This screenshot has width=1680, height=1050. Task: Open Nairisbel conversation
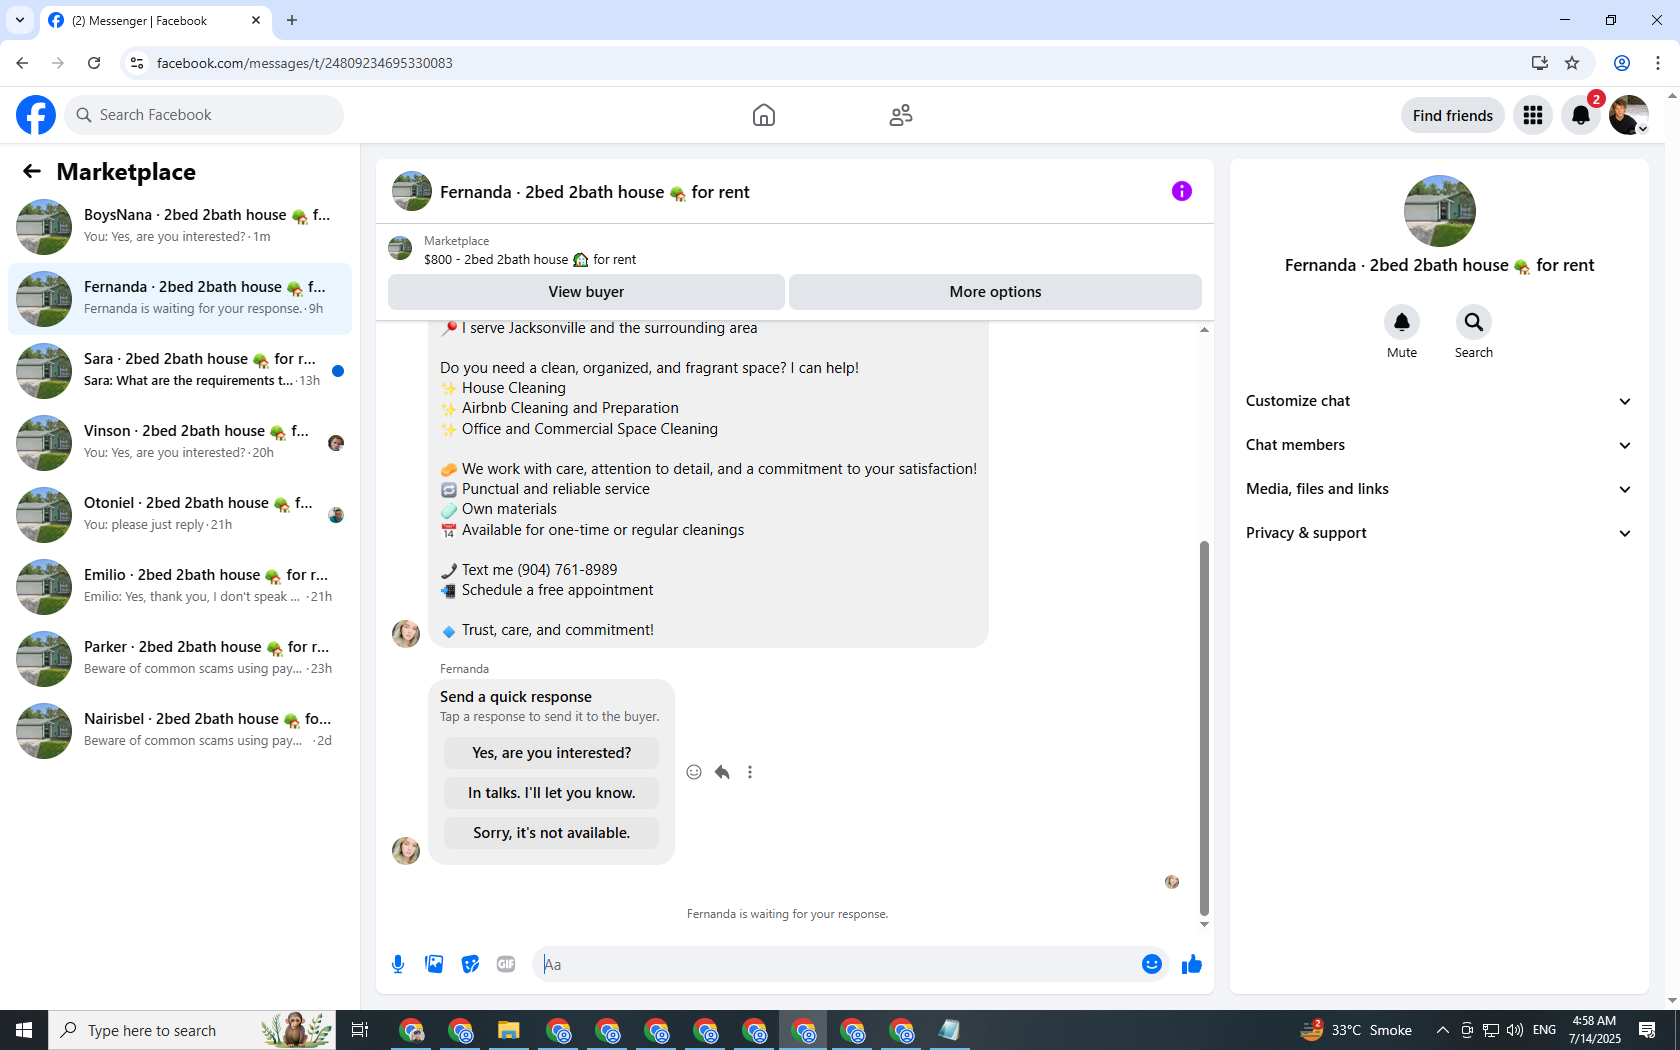tap(180, 730)
